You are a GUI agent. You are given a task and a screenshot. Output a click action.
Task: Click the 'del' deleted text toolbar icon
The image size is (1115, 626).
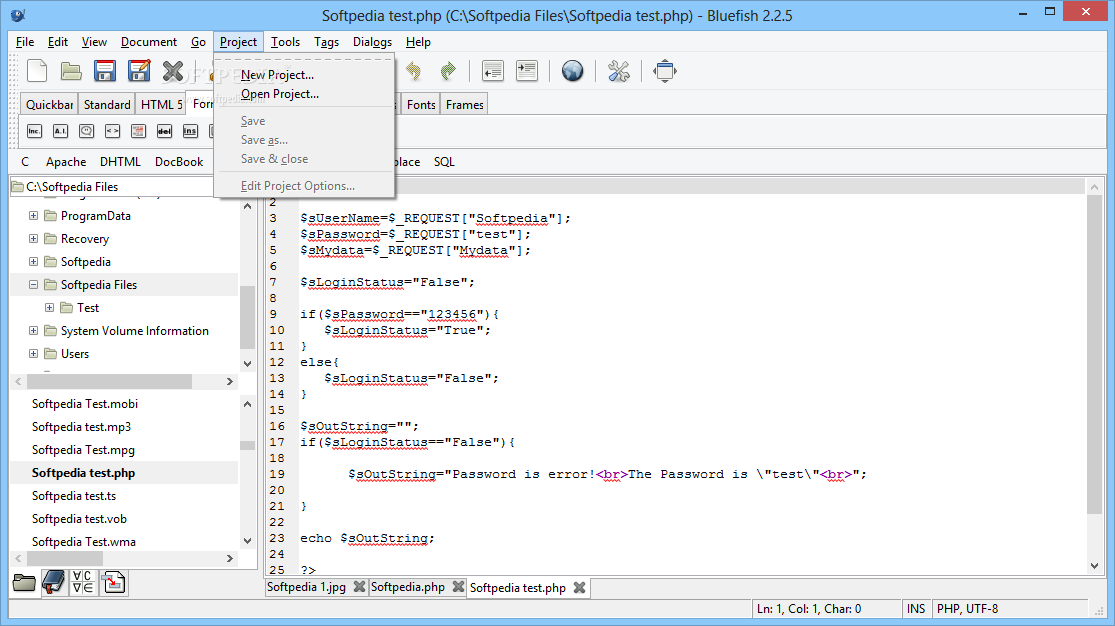pos(164,131)
